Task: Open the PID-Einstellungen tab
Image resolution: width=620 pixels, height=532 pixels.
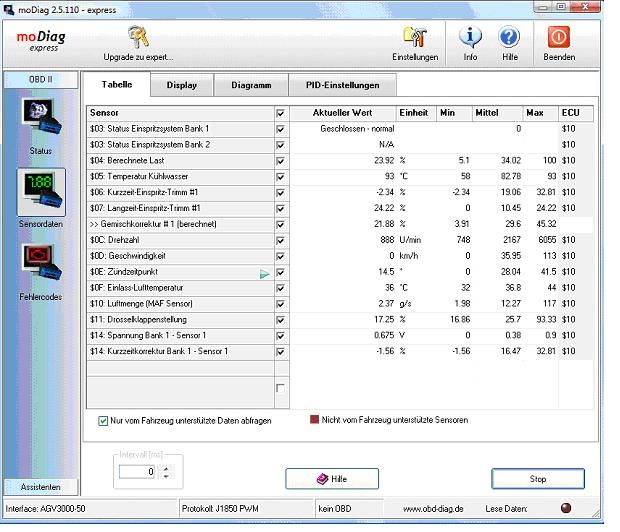Action: click(342, 85)
